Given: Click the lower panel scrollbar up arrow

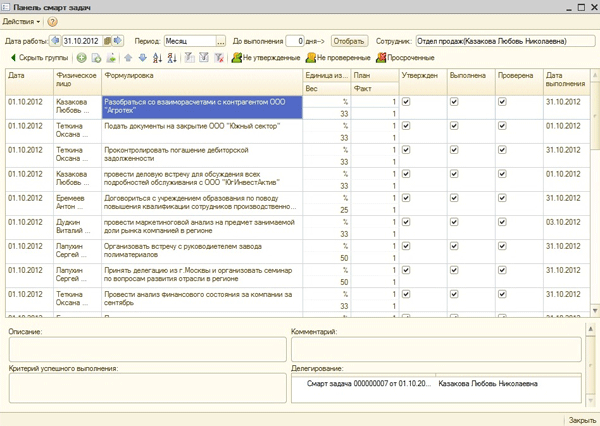Looking at the screenshot, I should 590,329.
